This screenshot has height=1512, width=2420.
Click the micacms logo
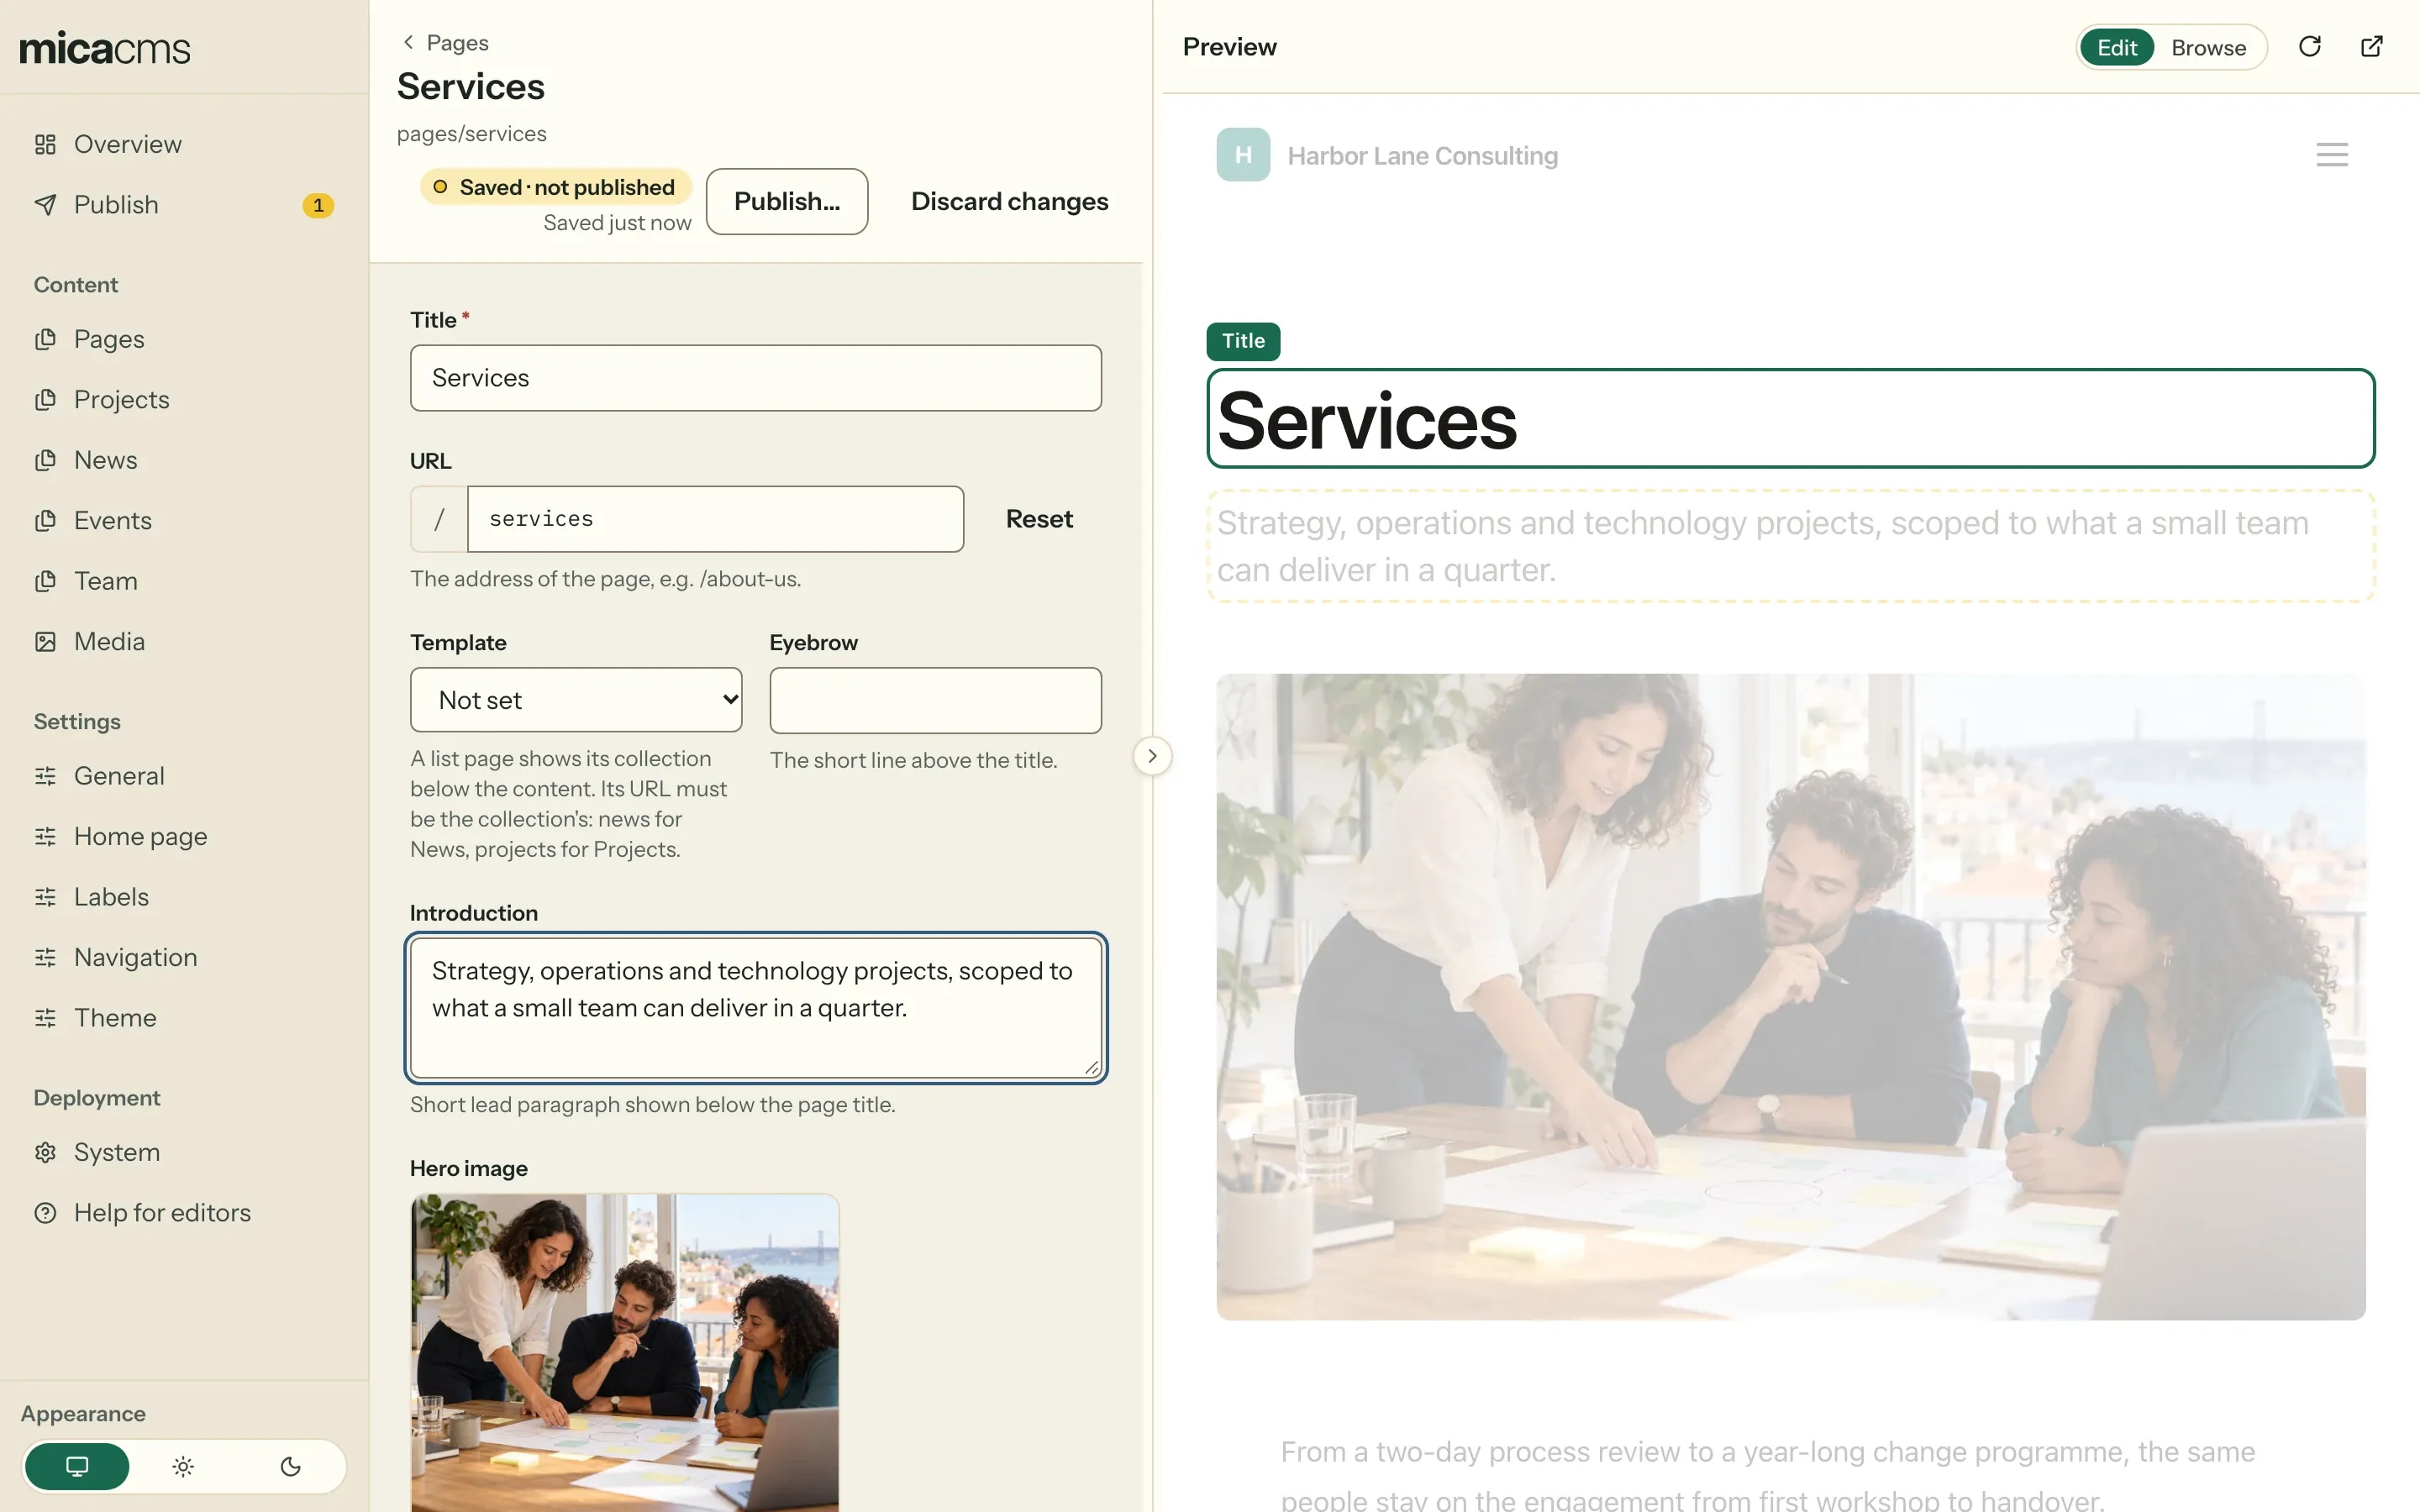point(105,47)
